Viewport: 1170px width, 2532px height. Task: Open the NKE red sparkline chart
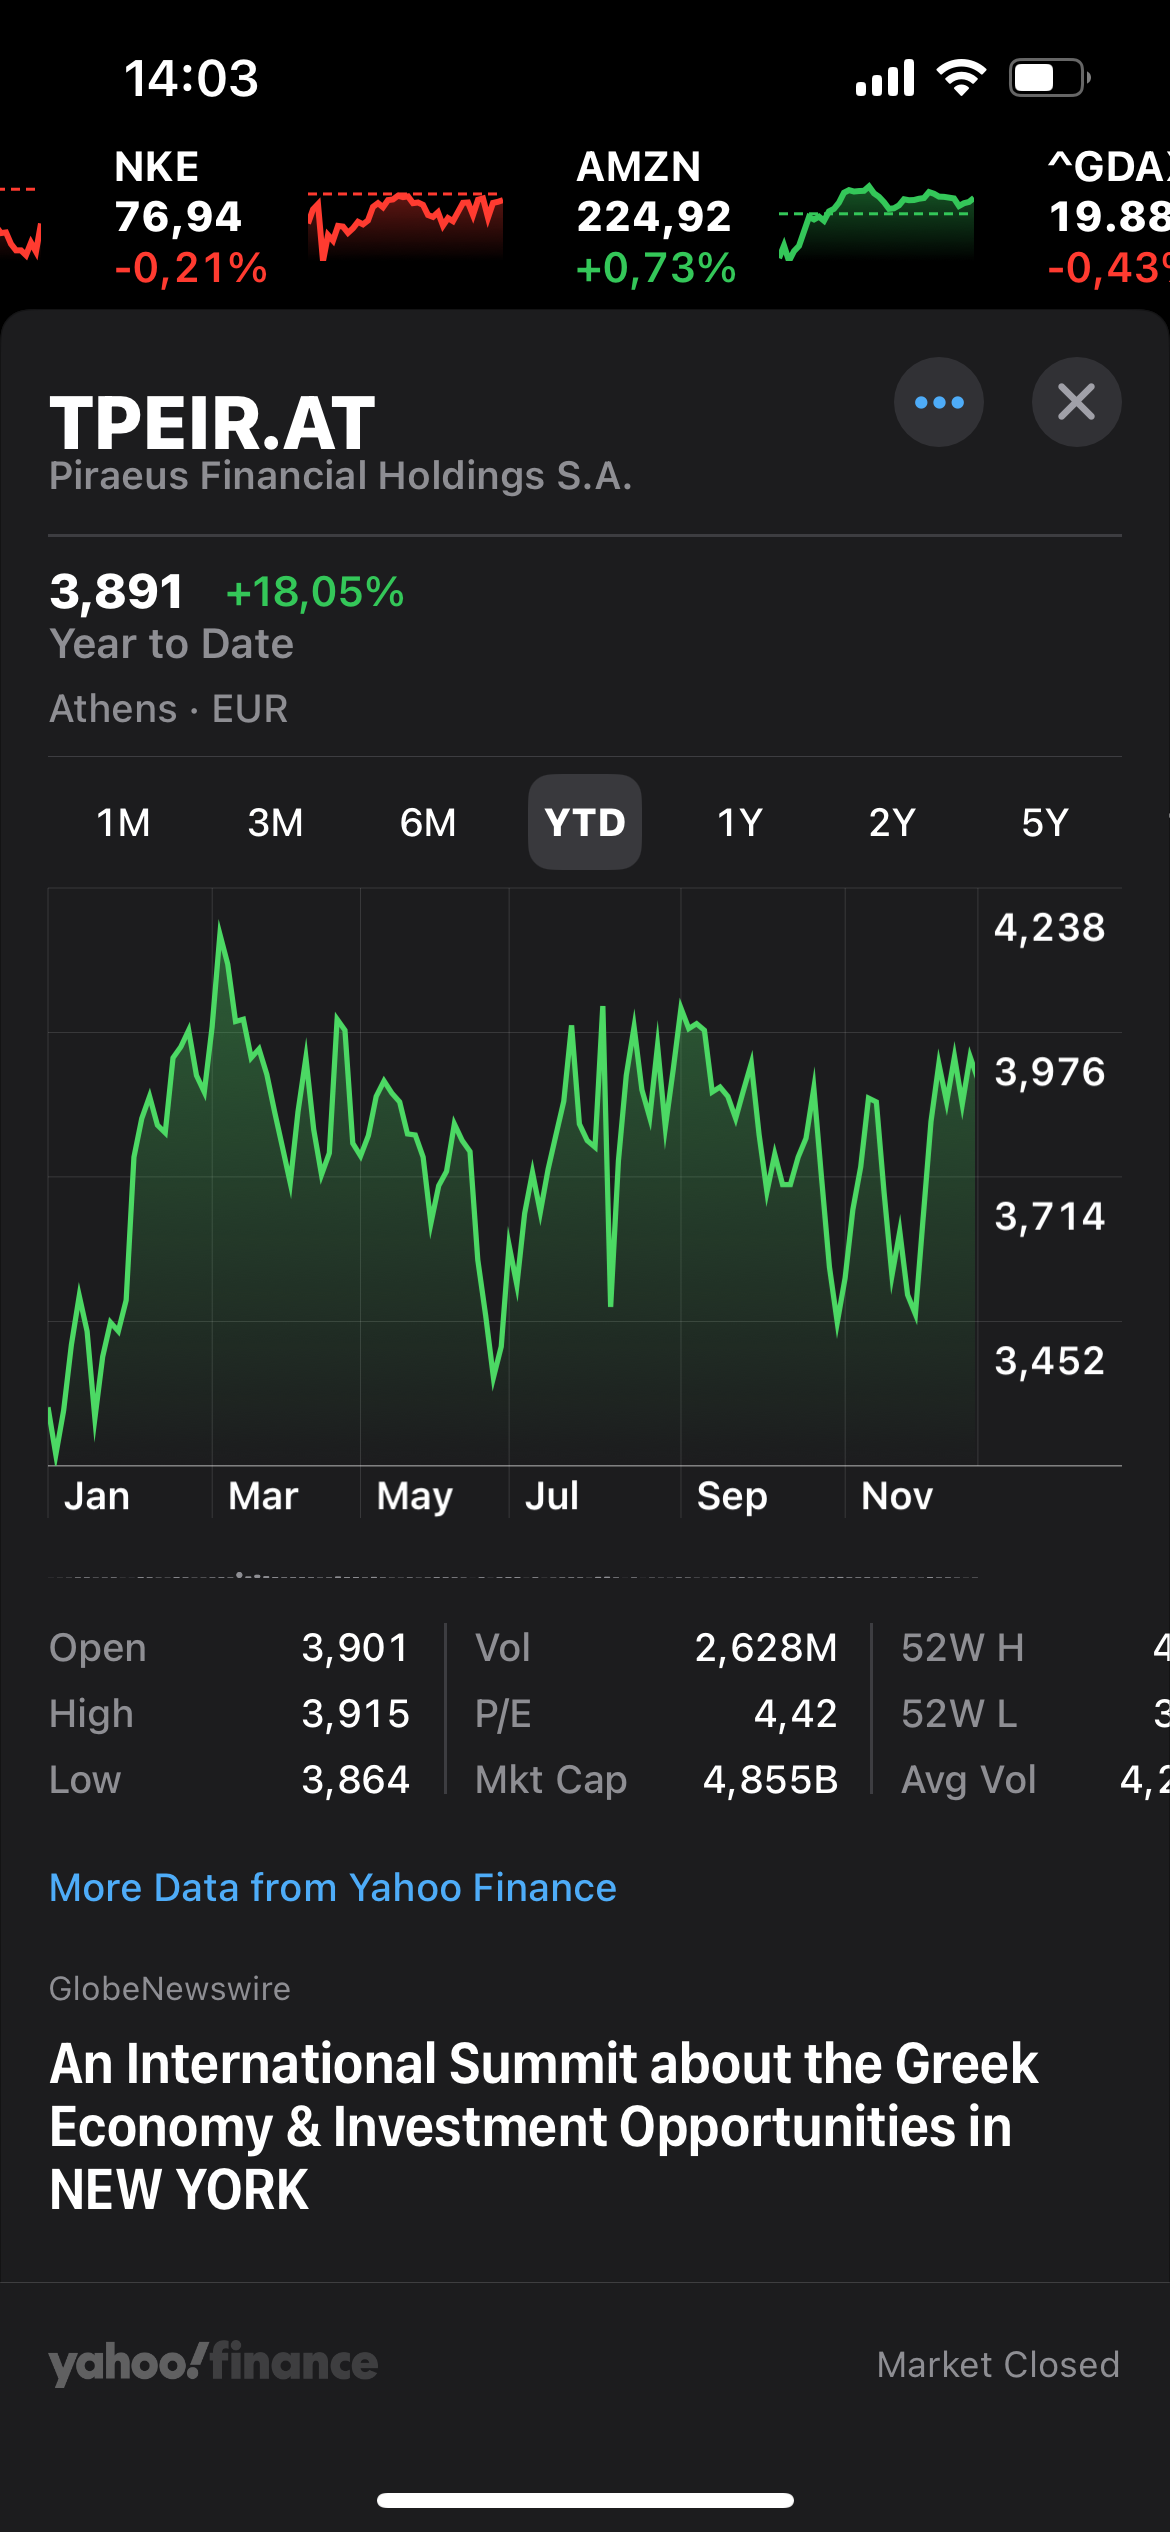tap(405, 225)
